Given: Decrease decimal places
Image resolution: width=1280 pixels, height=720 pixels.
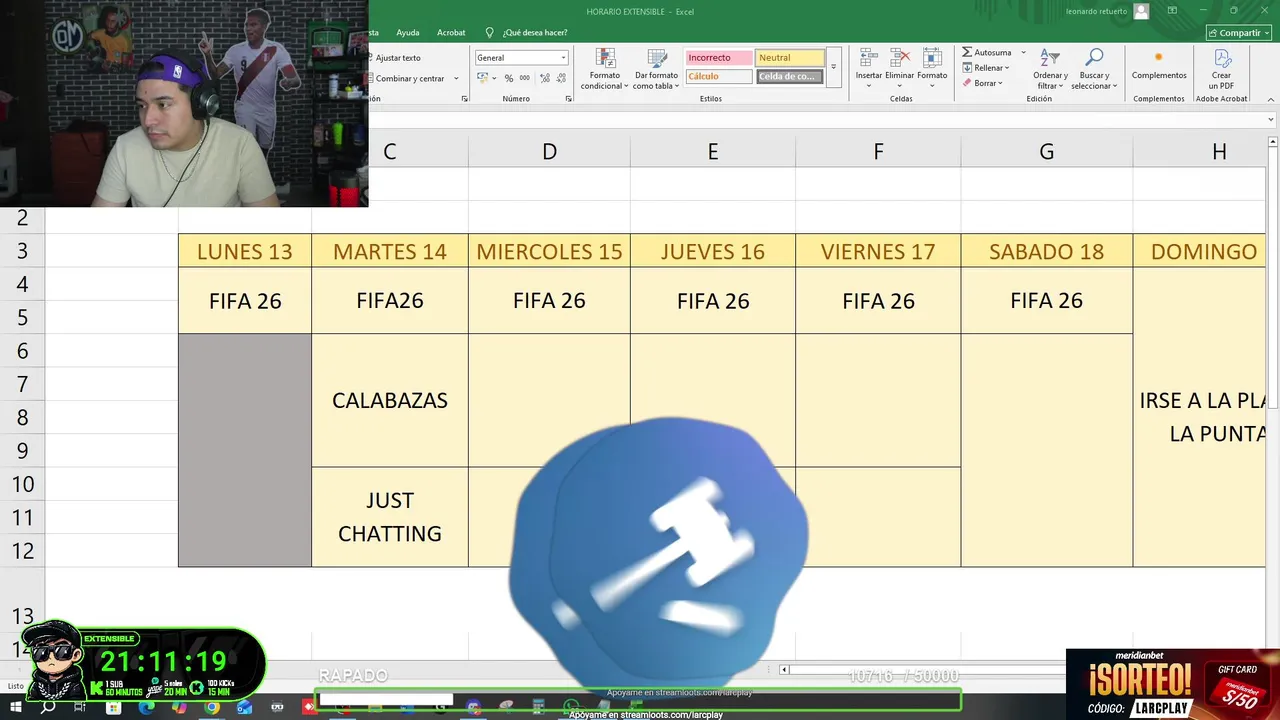Looking at the screenshot, I should coord(561,78).
